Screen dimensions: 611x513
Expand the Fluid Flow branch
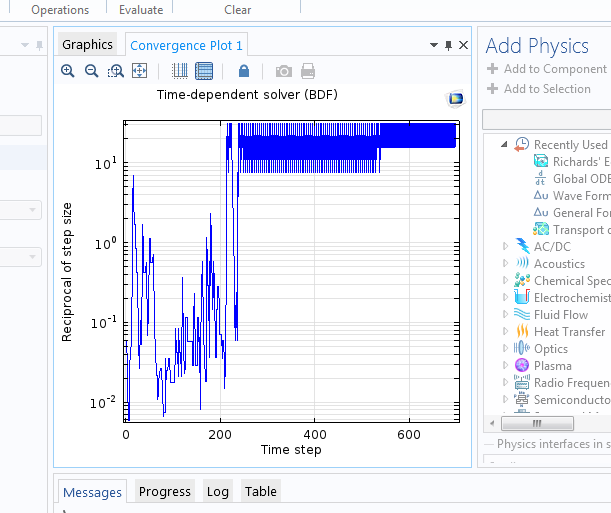coord(505,314)
